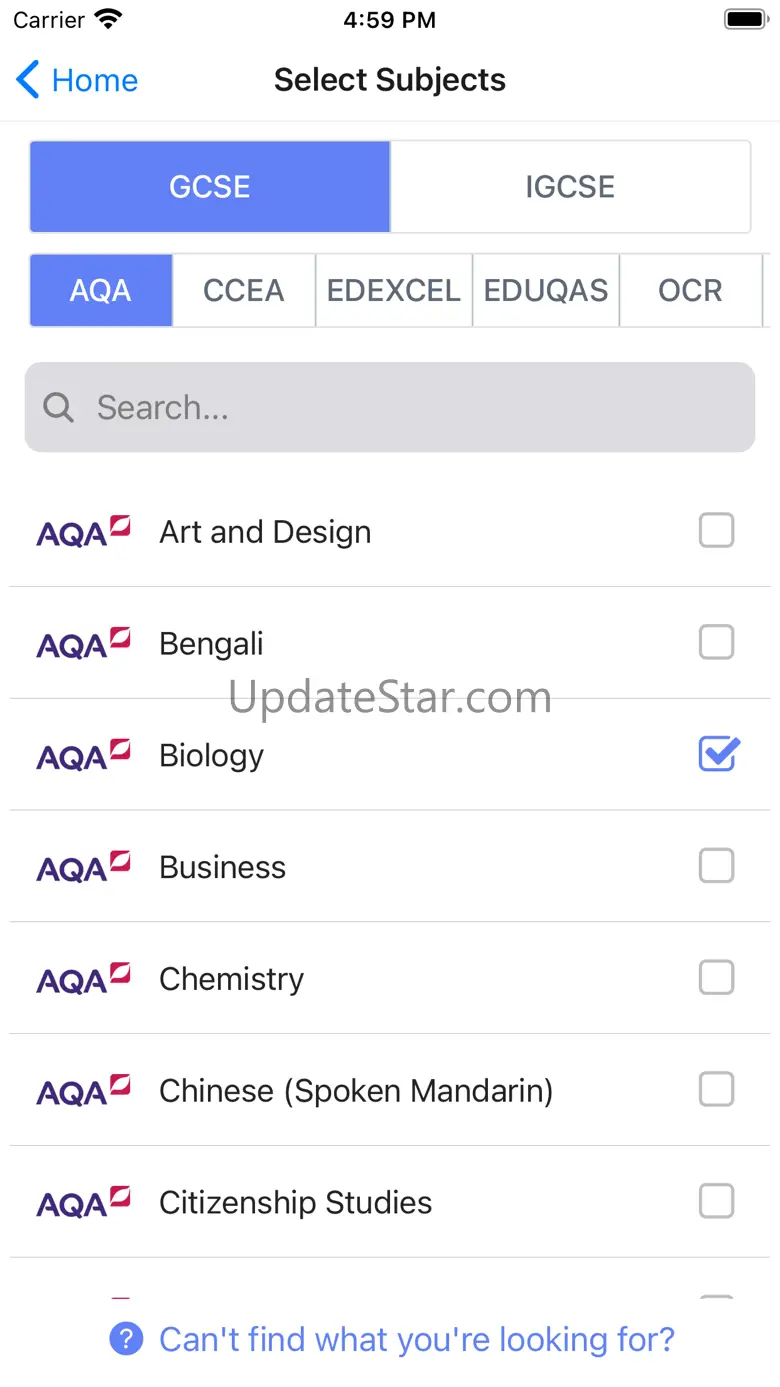Tap the back chevron icon to Home

28,80
